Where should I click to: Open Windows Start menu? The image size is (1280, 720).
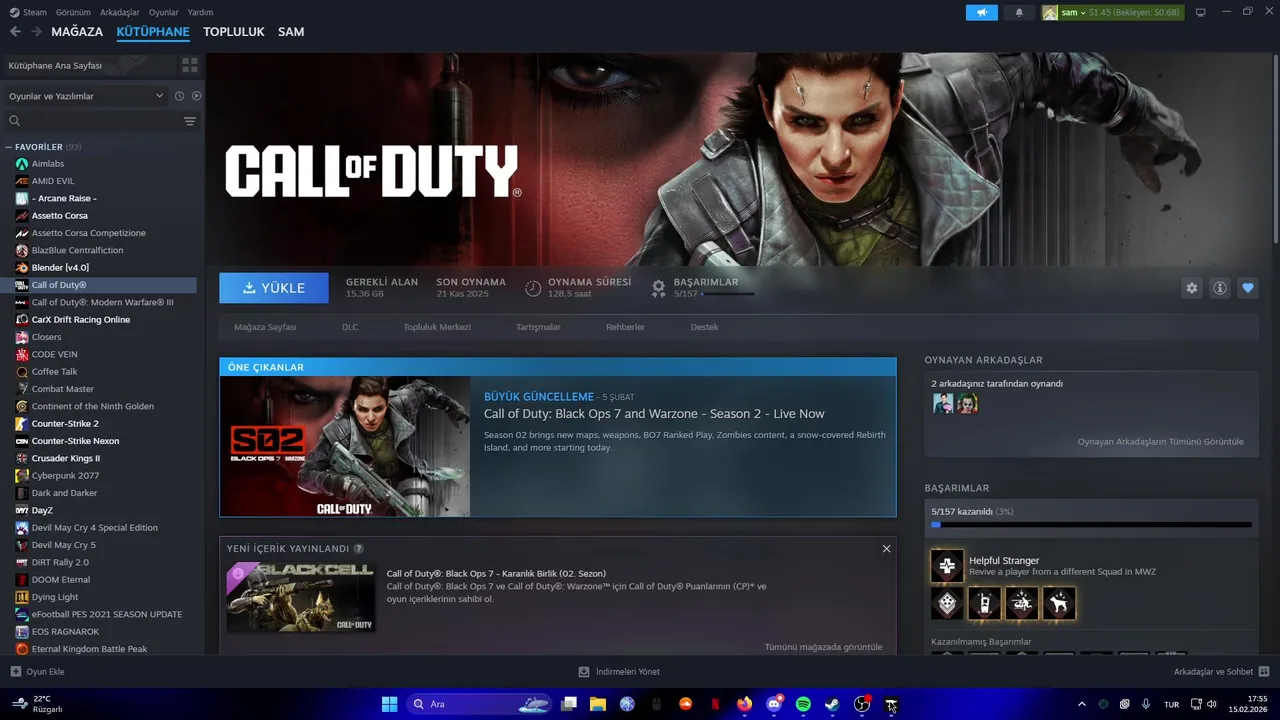(389, 704)
